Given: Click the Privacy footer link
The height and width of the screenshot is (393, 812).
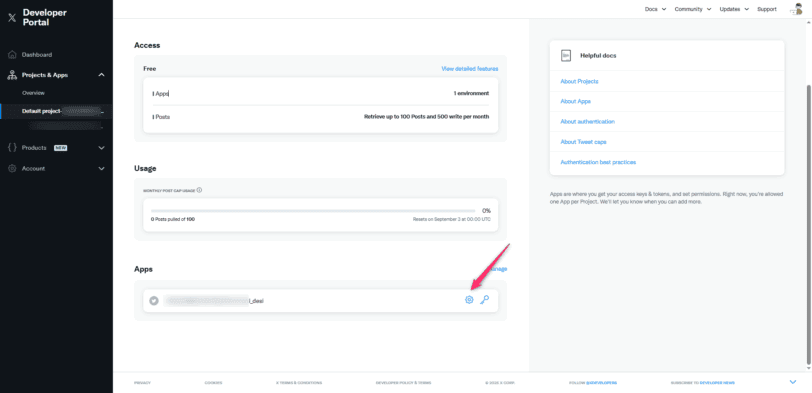Looking at the screenshot, I should (142, 383).
